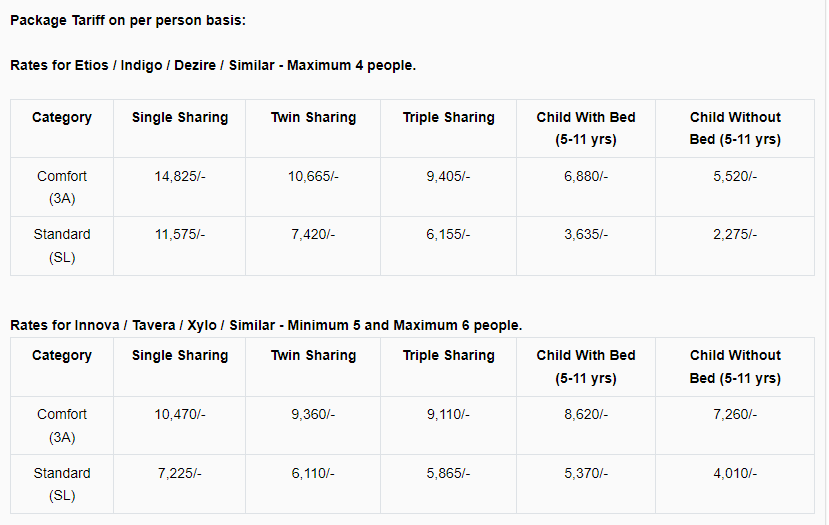Select the 7,225/- Standard single sharing price
Screen dimensions: 829x525
point(180,473)
